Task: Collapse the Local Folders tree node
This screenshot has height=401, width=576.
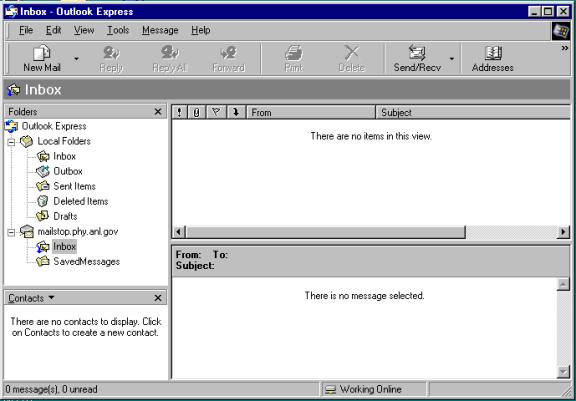Action: point(11,142)
